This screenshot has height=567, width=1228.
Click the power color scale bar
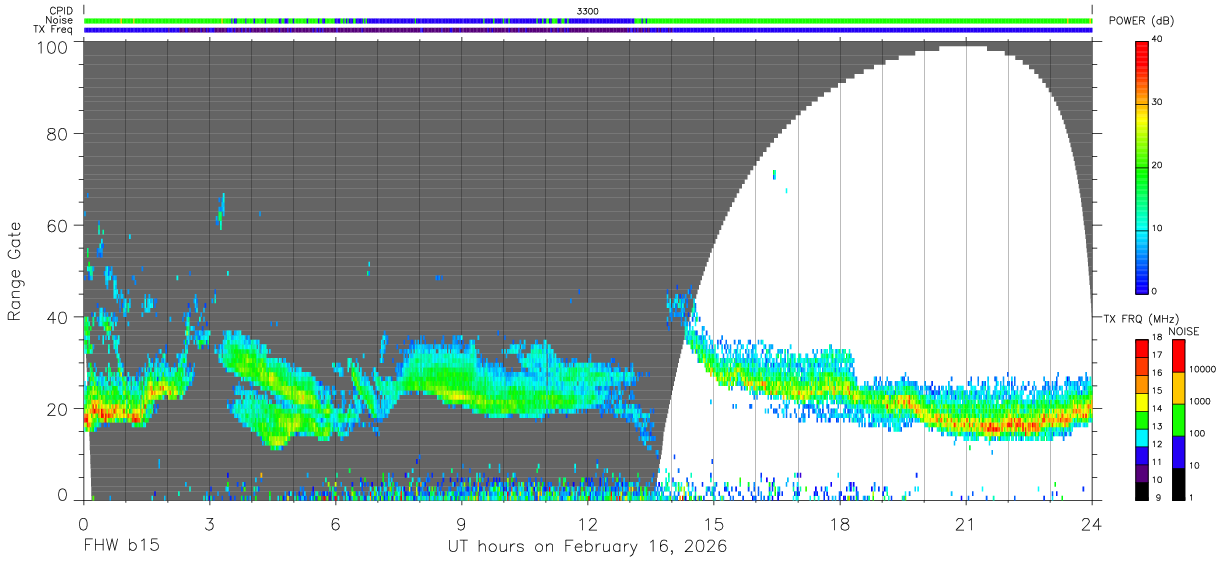(x=1141, y=167)
